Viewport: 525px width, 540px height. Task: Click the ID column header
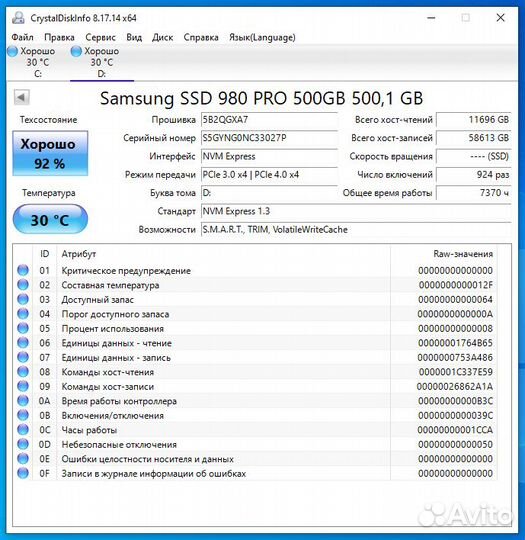[44, 254]
